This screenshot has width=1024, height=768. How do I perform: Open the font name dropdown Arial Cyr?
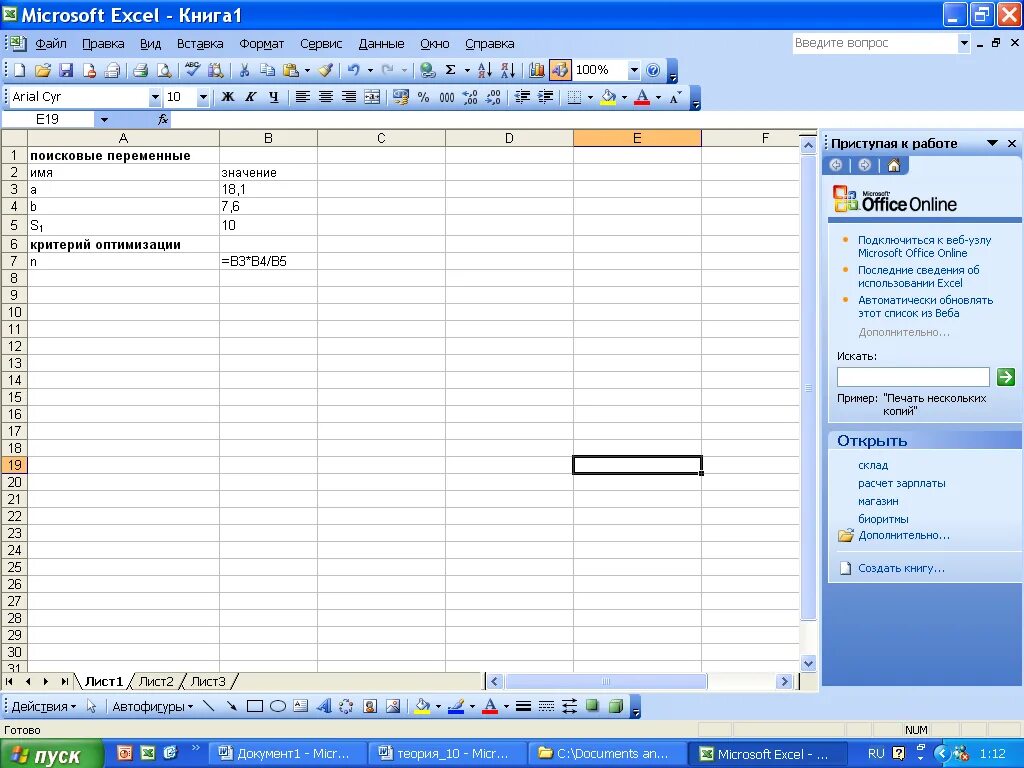point(155,97)
